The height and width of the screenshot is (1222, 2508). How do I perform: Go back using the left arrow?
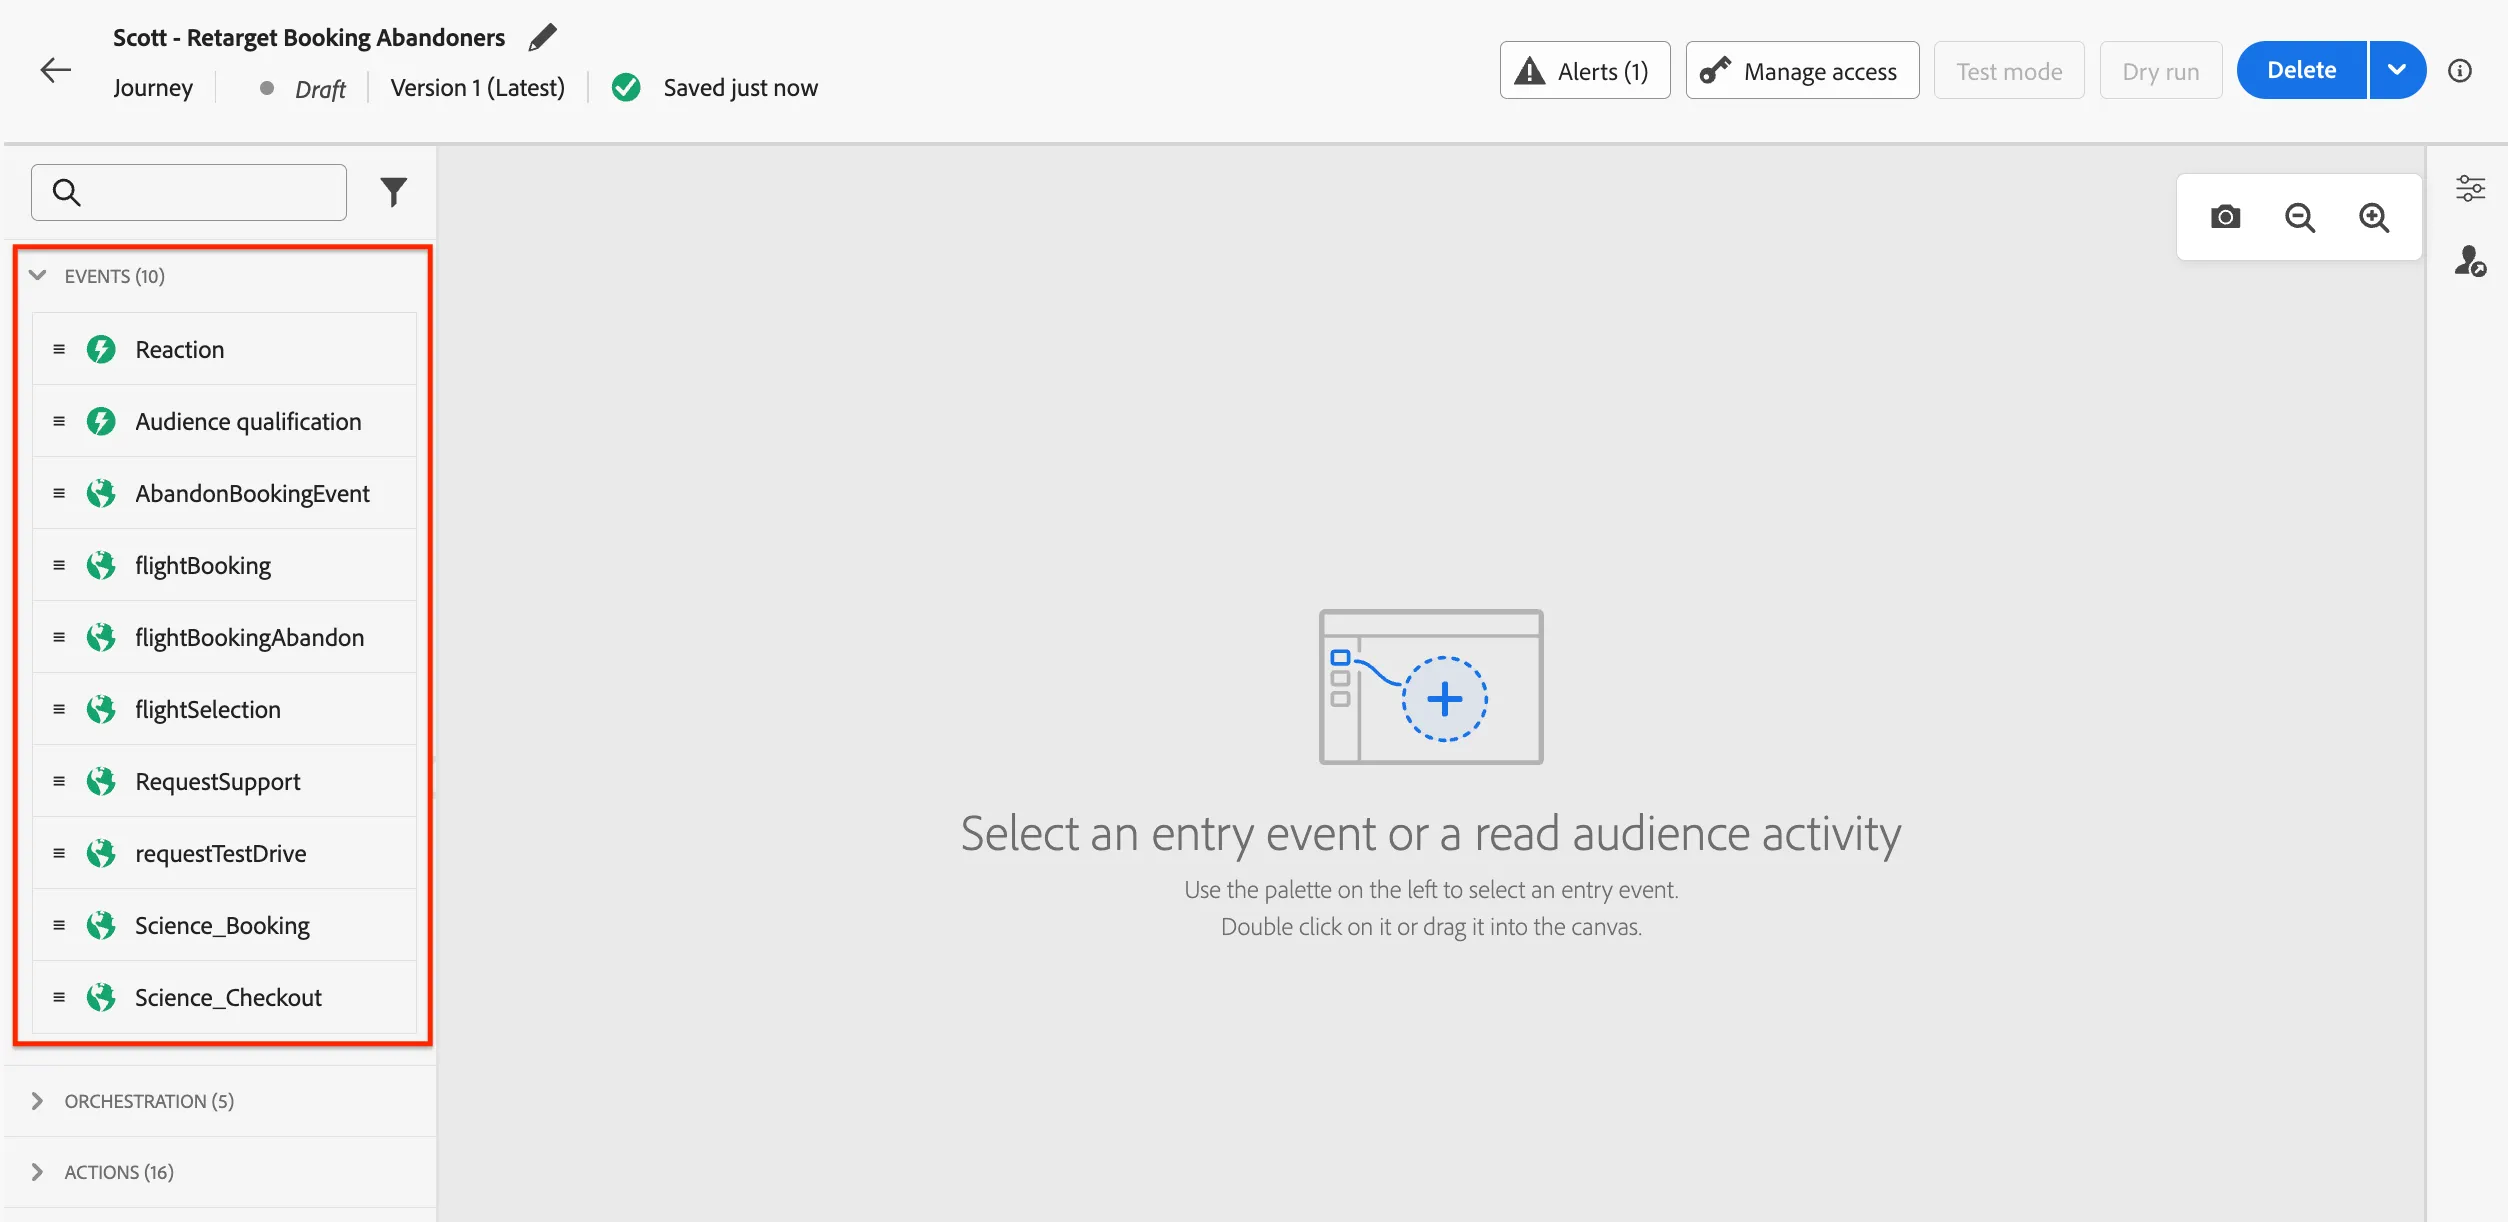[55, 70]
